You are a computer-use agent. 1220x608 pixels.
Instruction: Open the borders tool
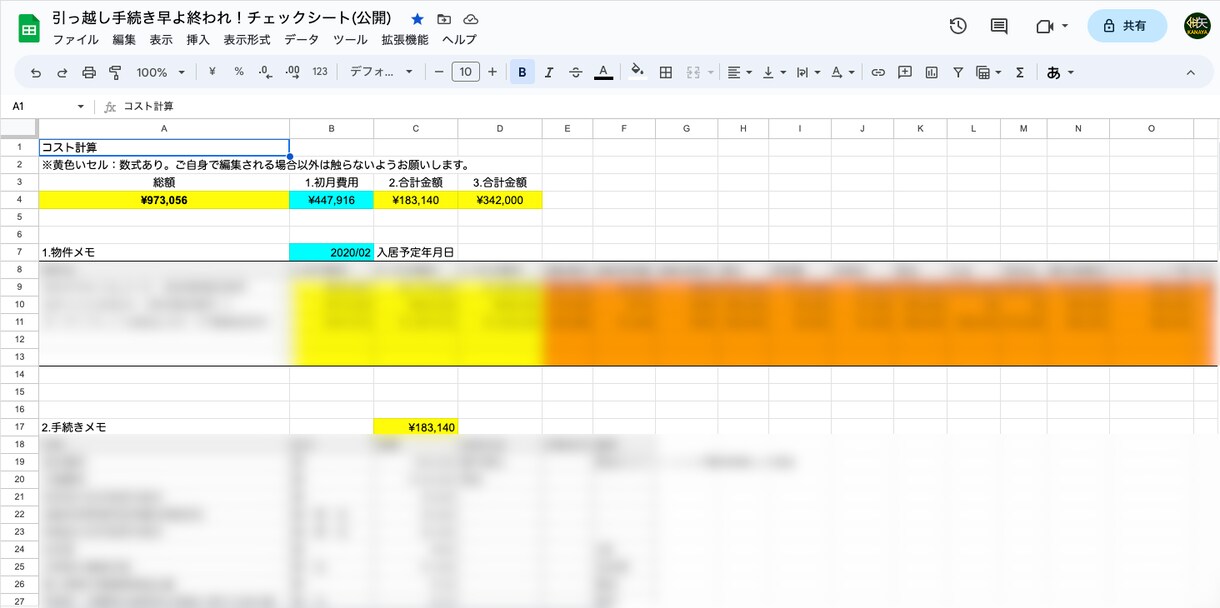pyautogui.click(x=666, y=72)
